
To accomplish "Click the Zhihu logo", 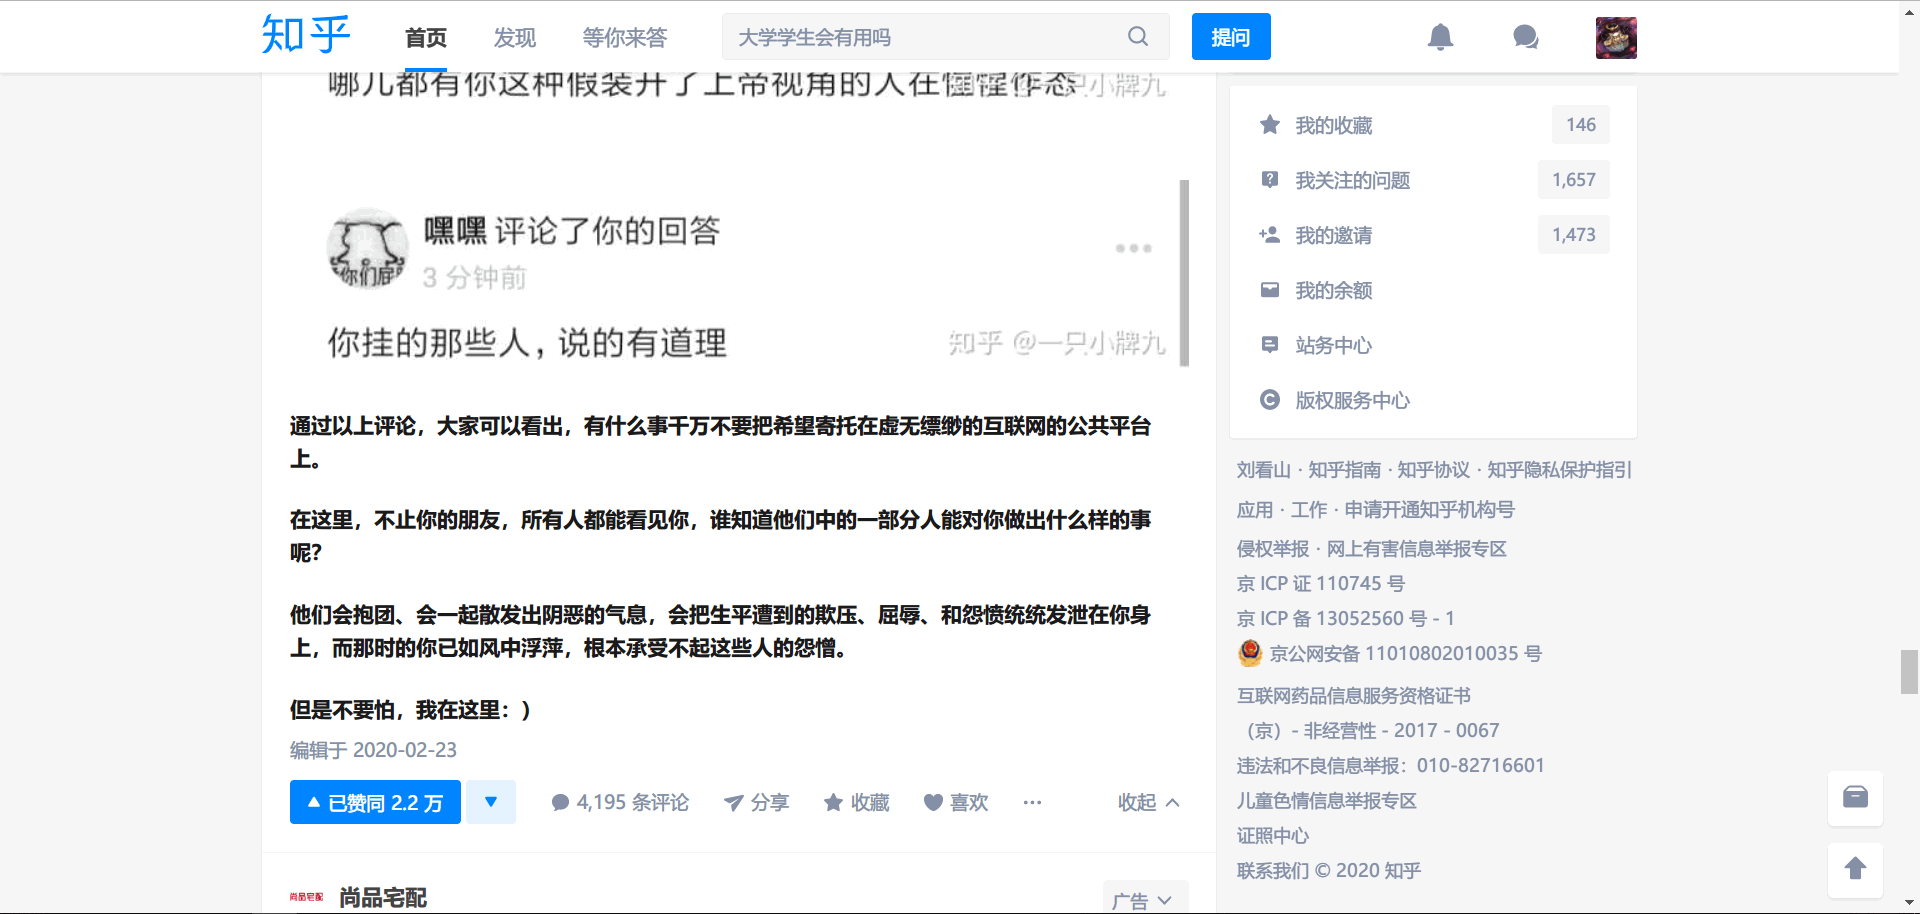I will click(x=306, y=35).
